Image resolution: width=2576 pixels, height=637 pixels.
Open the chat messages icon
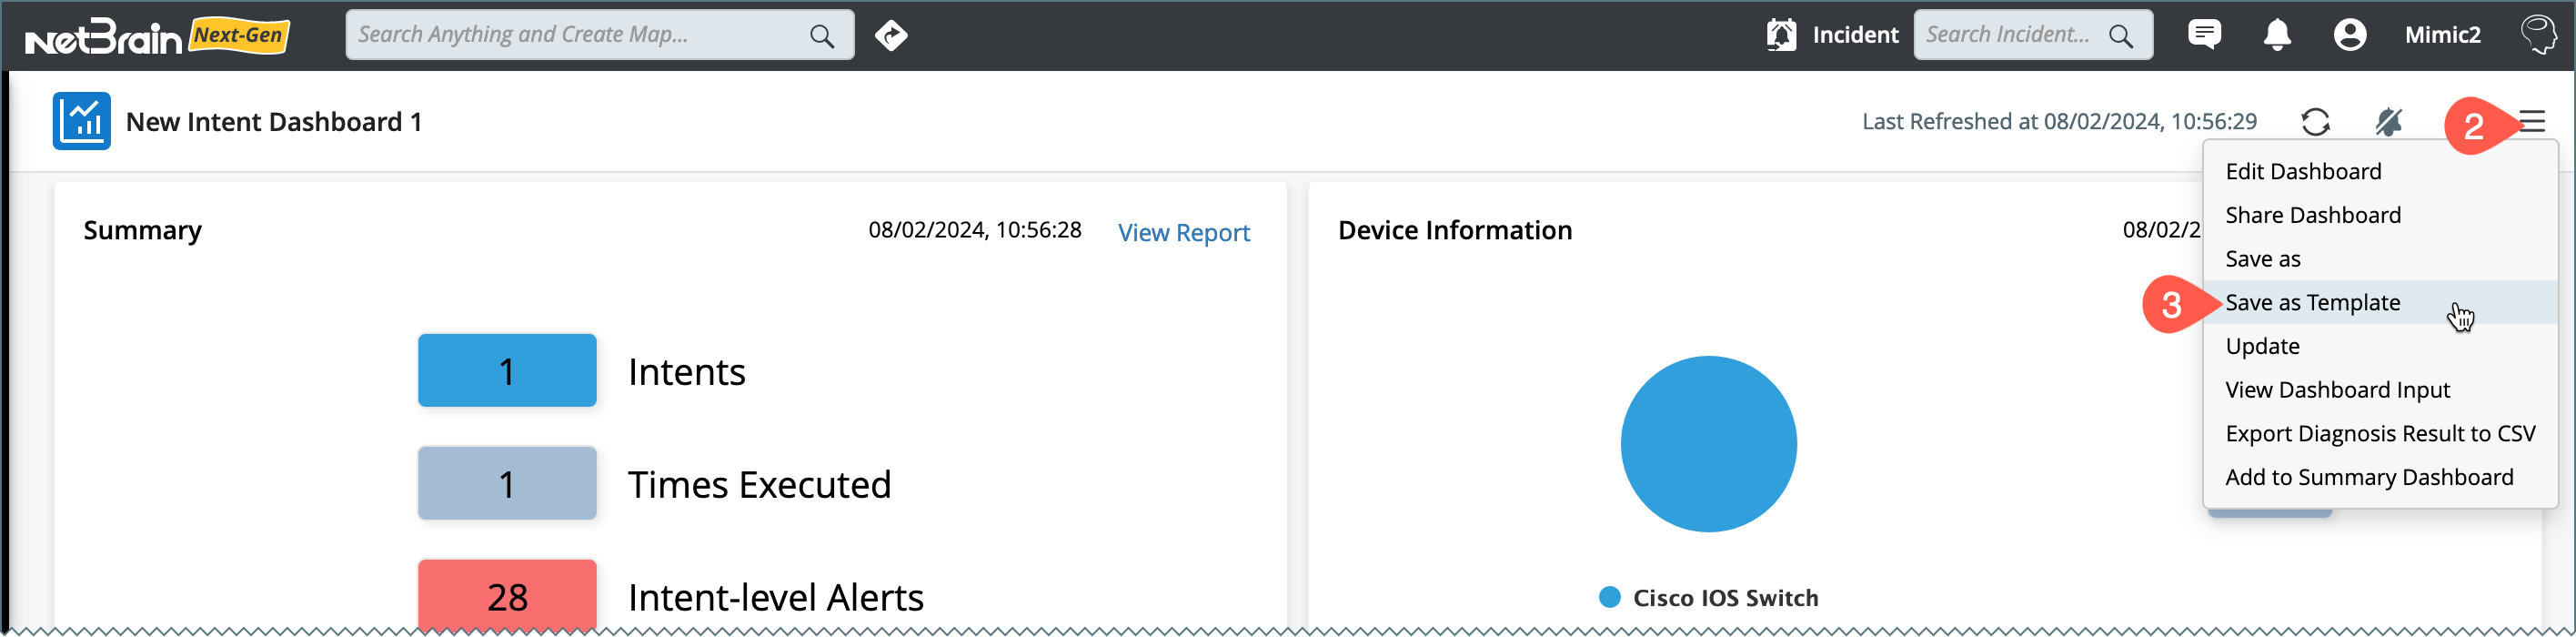(2204, 35)
